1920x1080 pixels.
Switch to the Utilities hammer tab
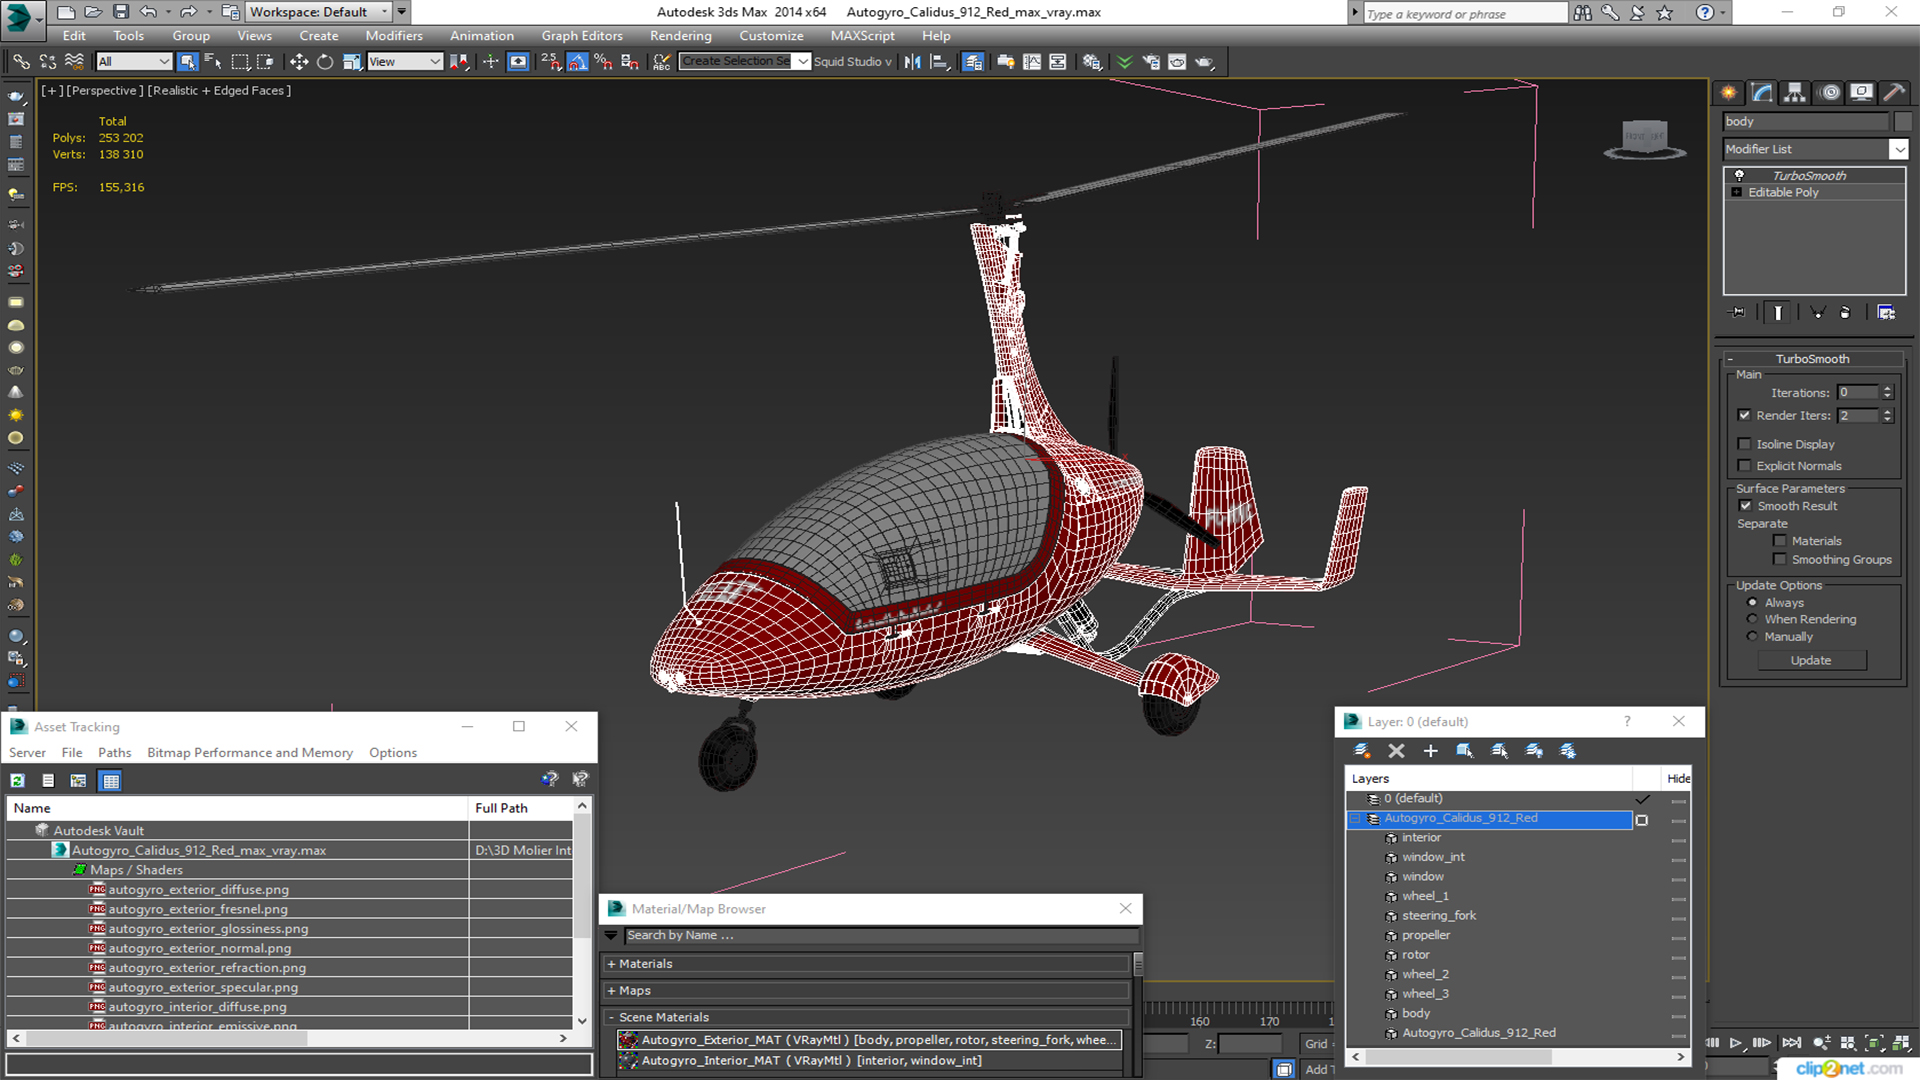coord(1894,92)
